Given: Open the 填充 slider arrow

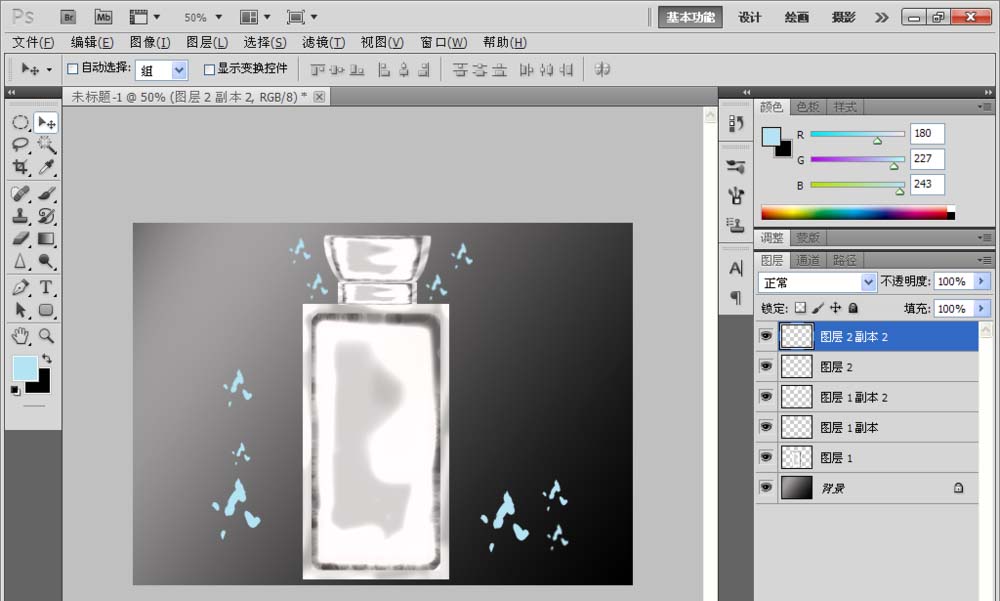Looking at the screenshot, I should 982,309.
